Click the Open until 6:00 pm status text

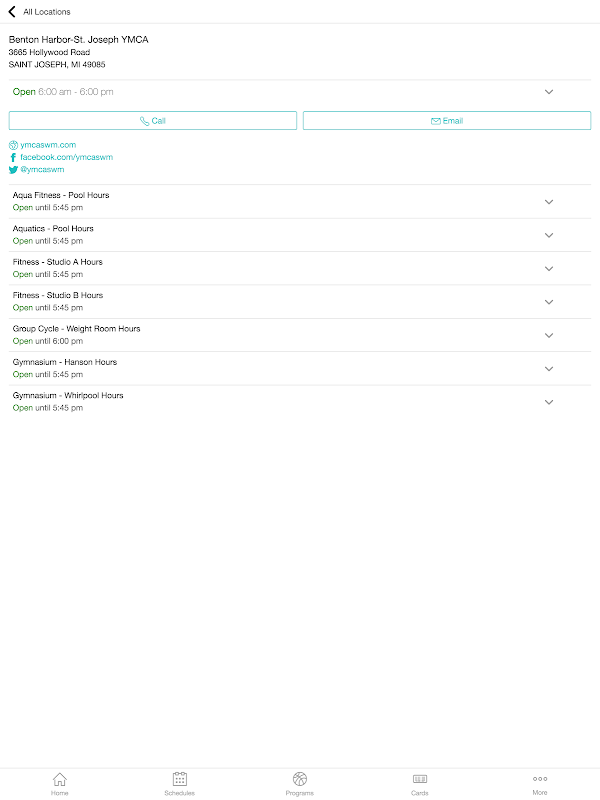click(x=47, y=341)
